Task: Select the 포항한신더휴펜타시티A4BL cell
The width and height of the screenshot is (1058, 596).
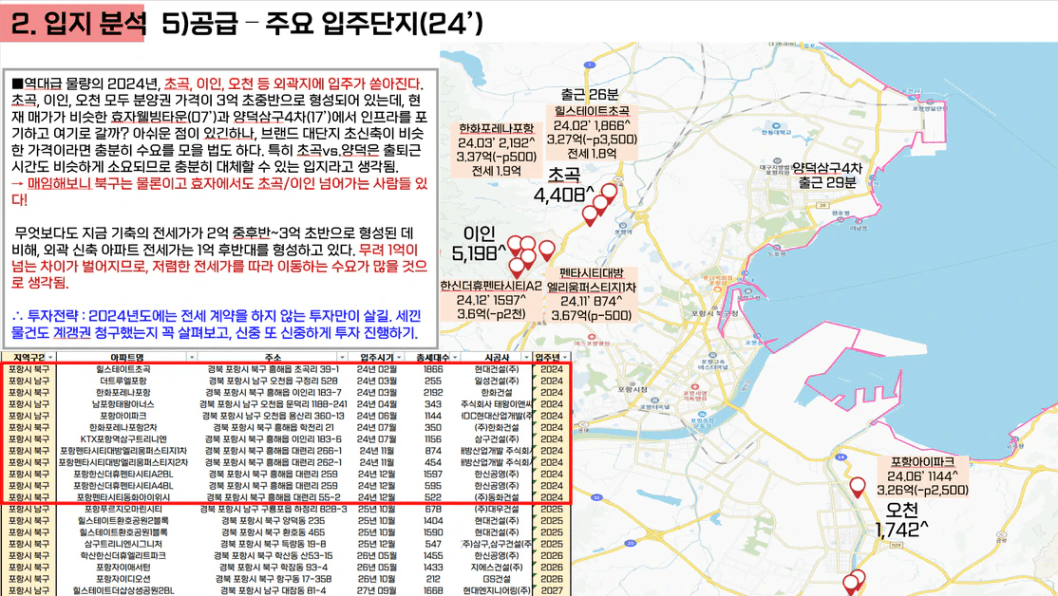Action: point(123,485)
